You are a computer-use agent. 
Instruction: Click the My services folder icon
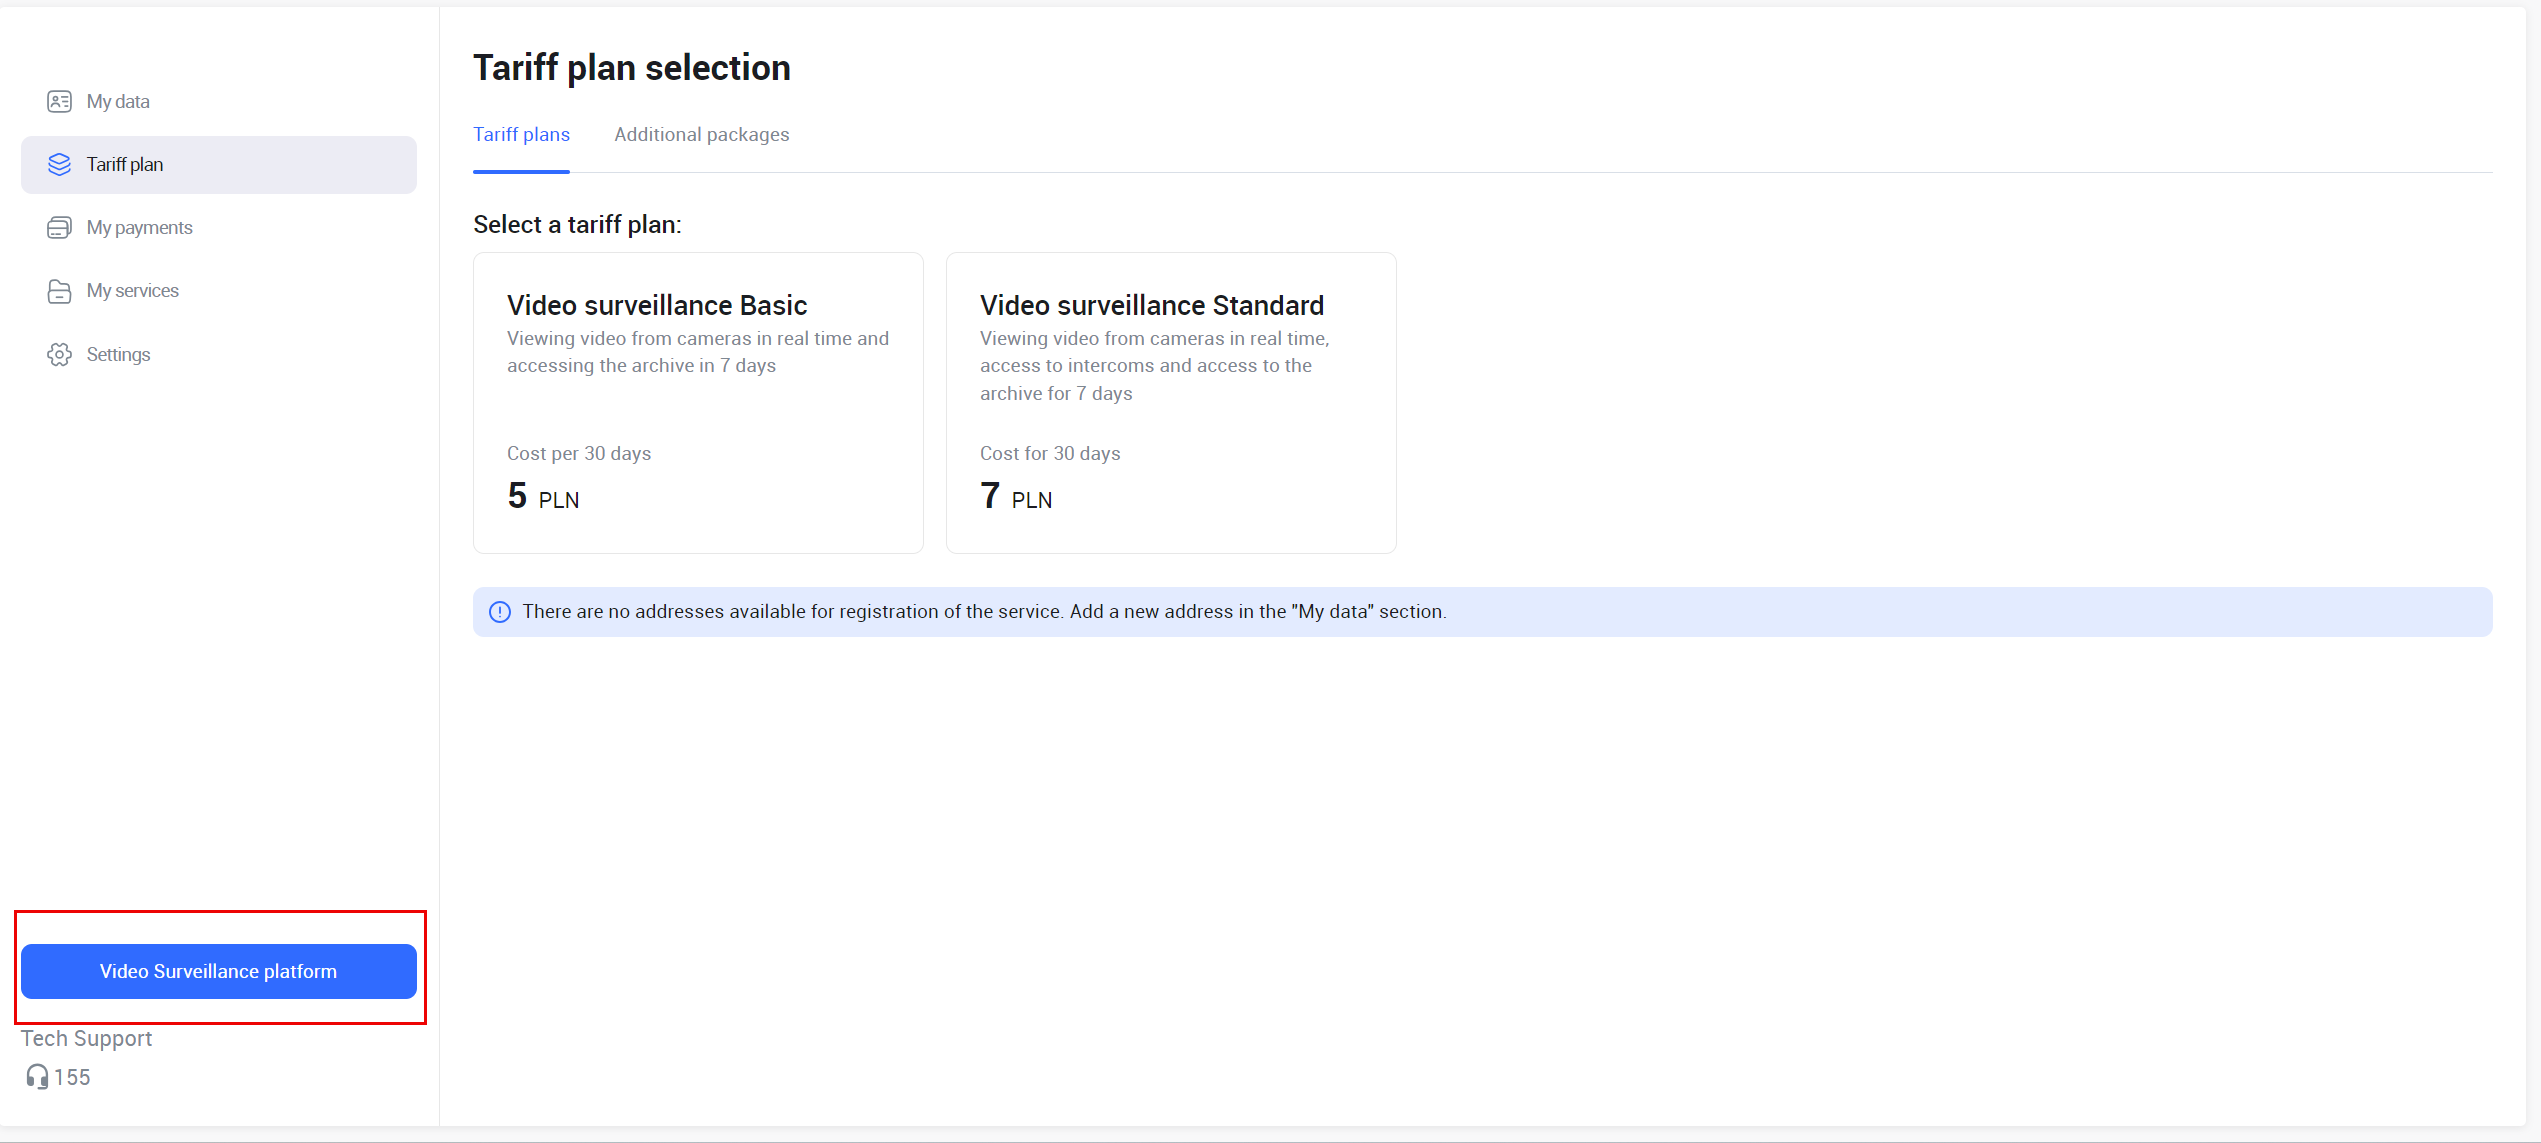[59, 291]
